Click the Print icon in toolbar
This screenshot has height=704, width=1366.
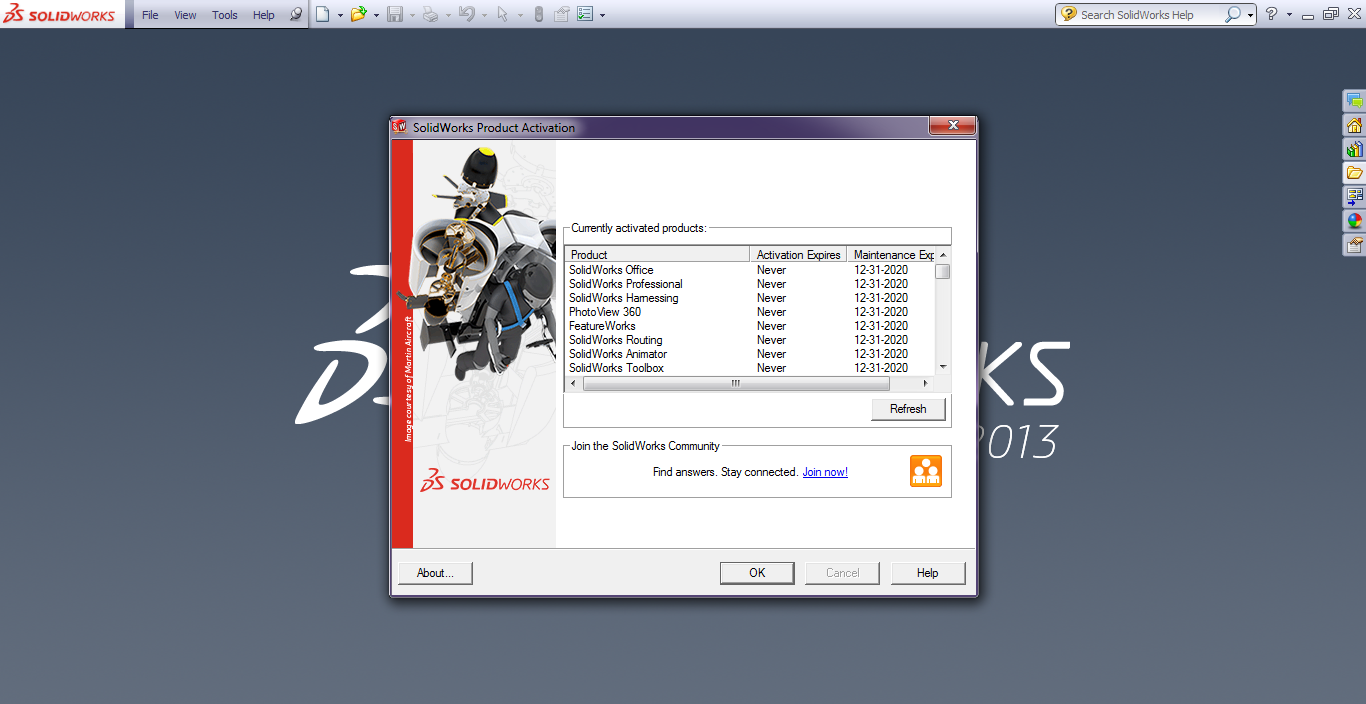[430, 14]
